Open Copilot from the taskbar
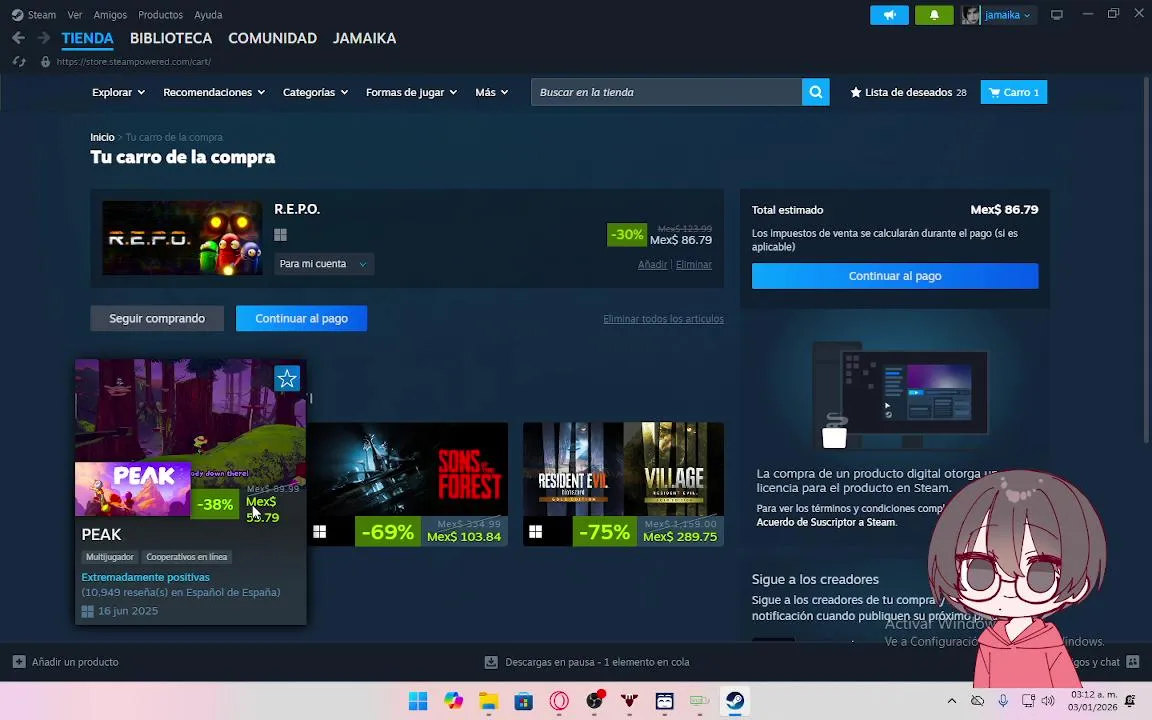 point(453,701)
